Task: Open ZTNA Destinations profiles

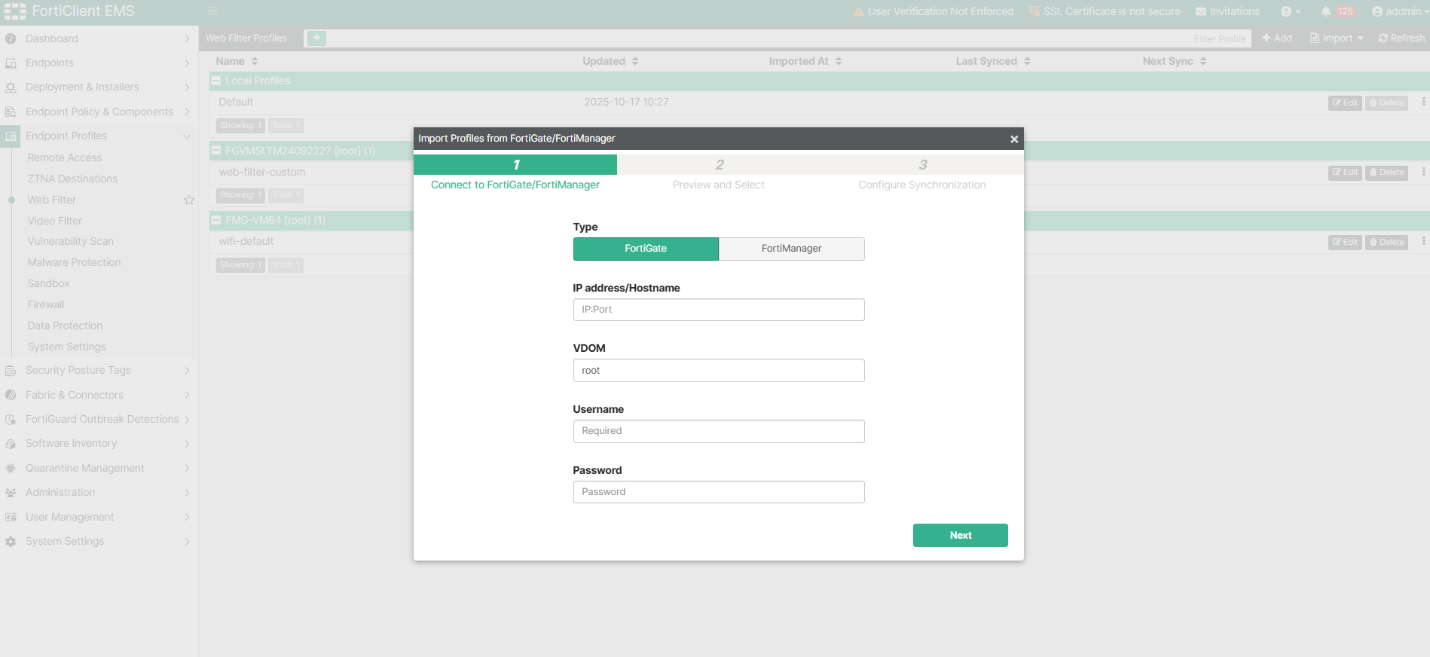Action: coord(73,179)
